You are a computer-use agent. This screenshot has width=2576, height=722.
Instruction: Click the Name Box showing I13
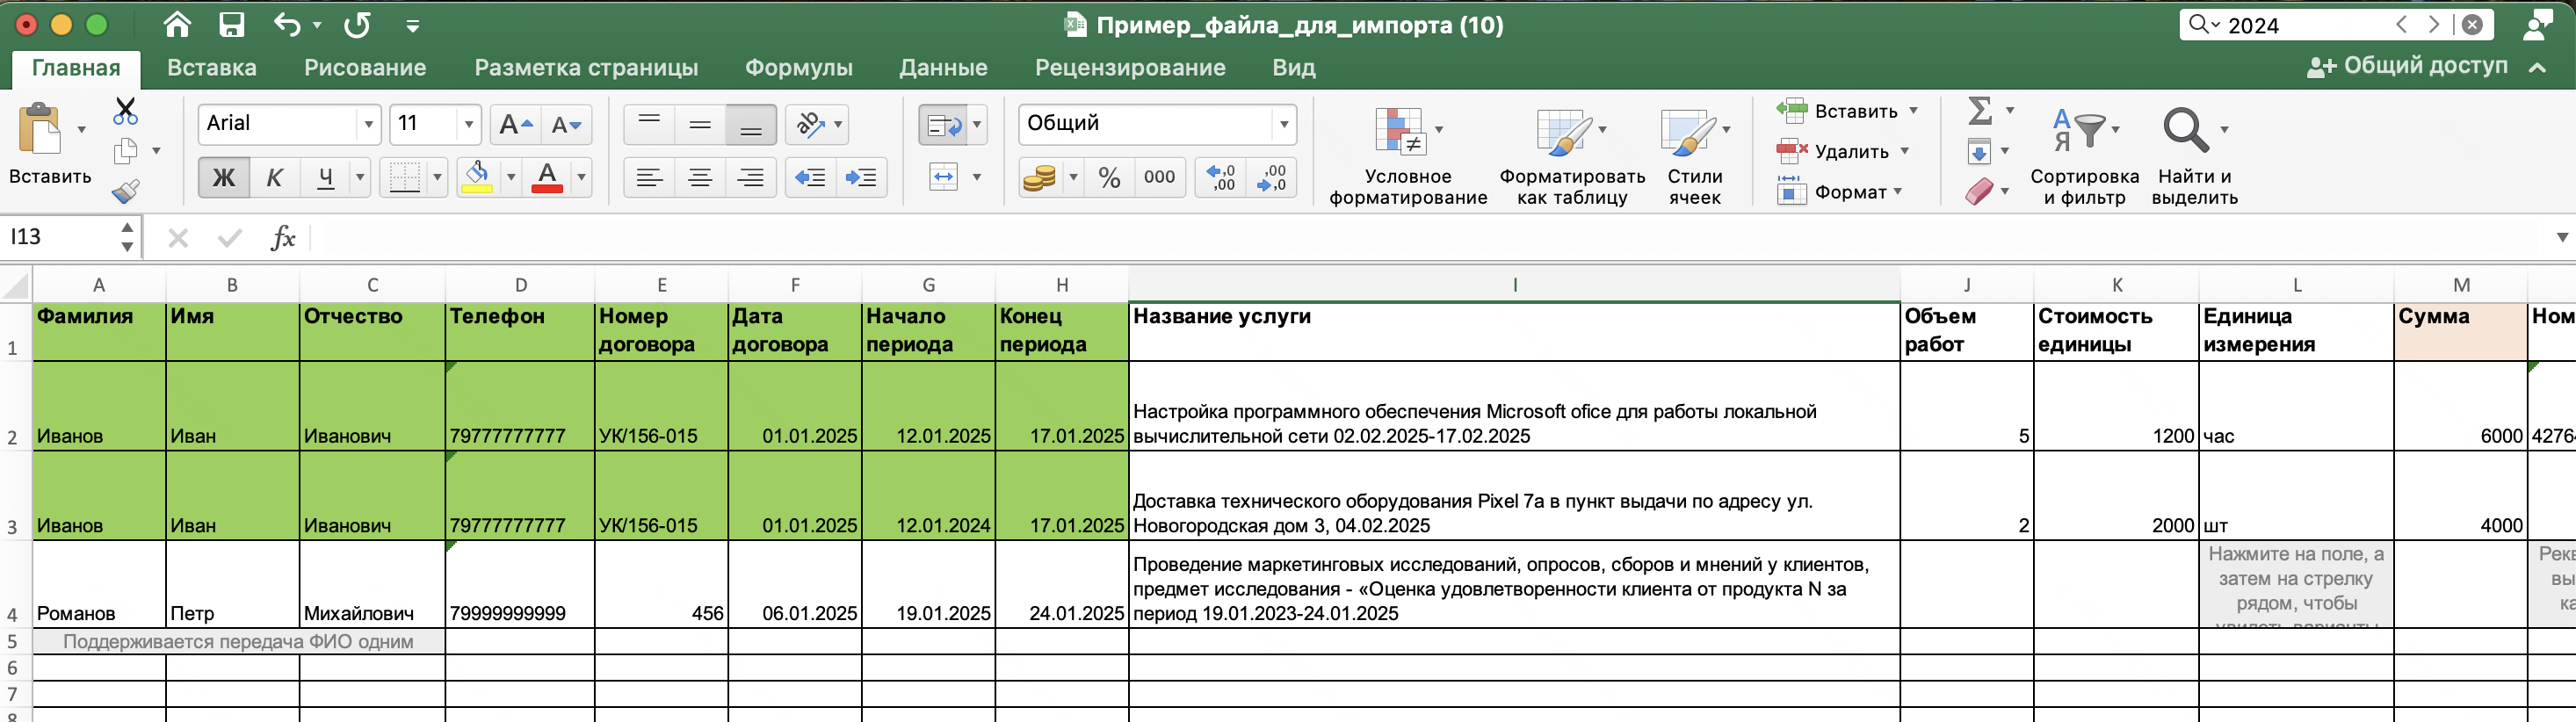point(60,237)
